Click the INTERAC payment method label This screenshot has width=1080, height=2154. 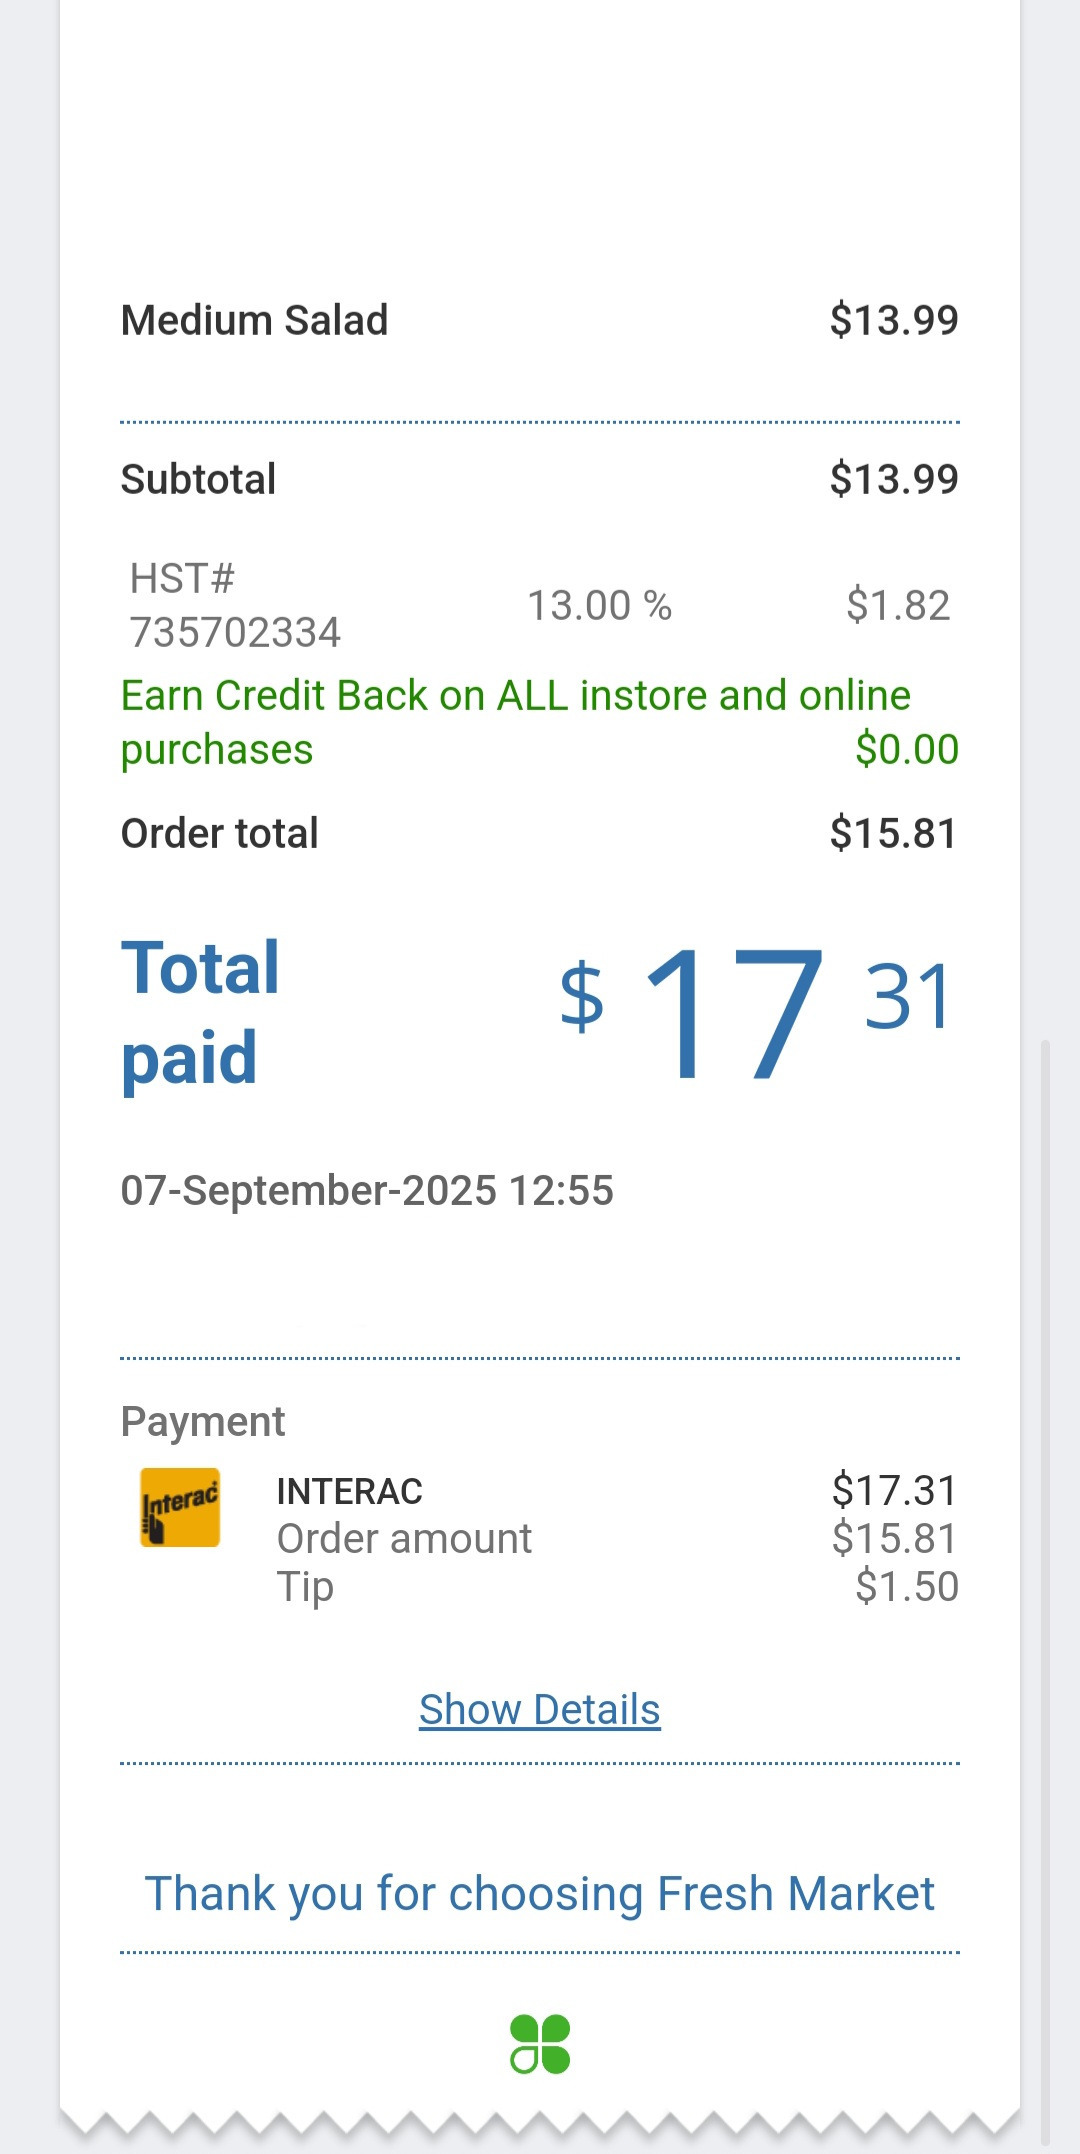coord(349,1492)
